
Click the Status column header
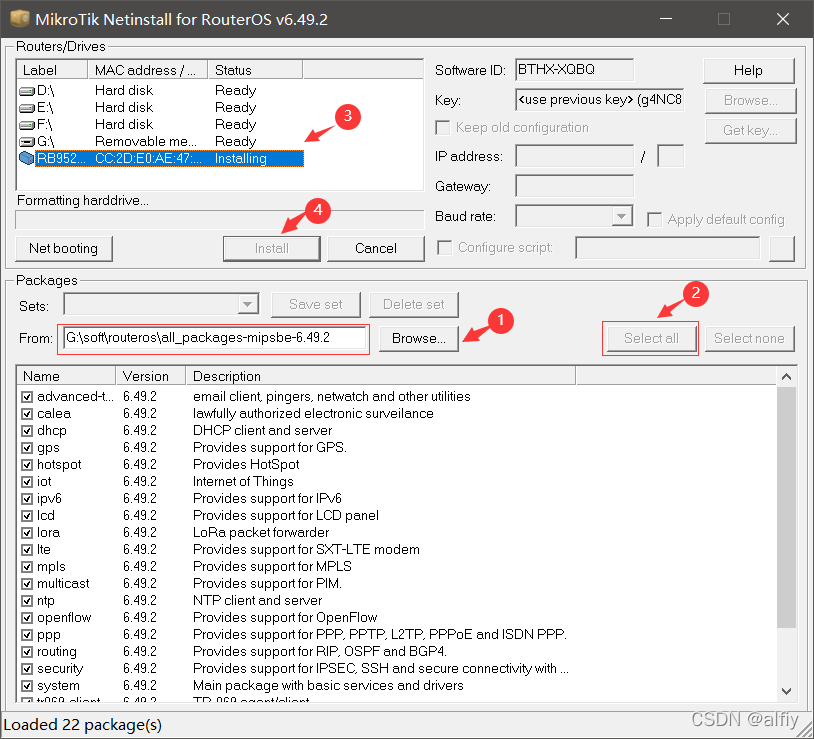(255, 70)
